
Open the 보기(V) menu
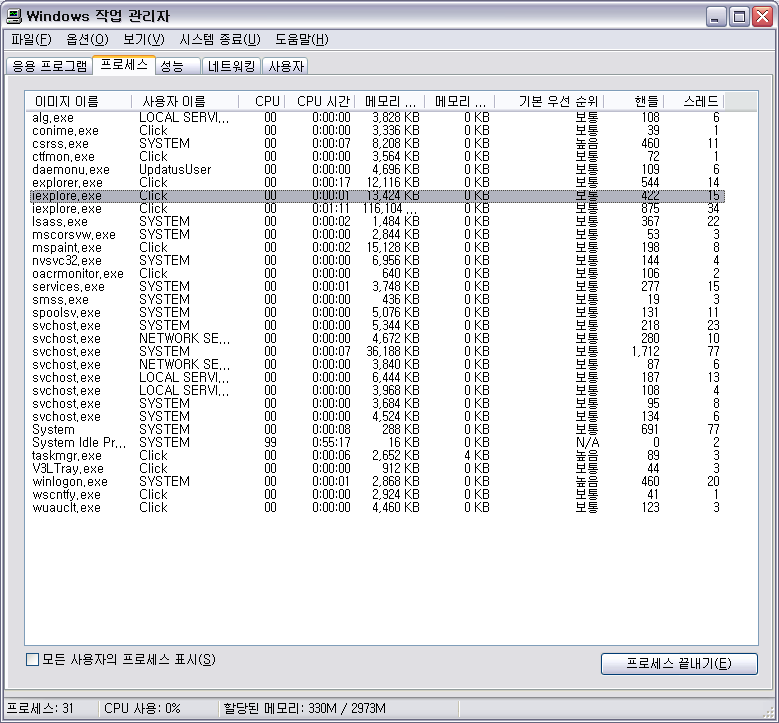coord(143,40)
